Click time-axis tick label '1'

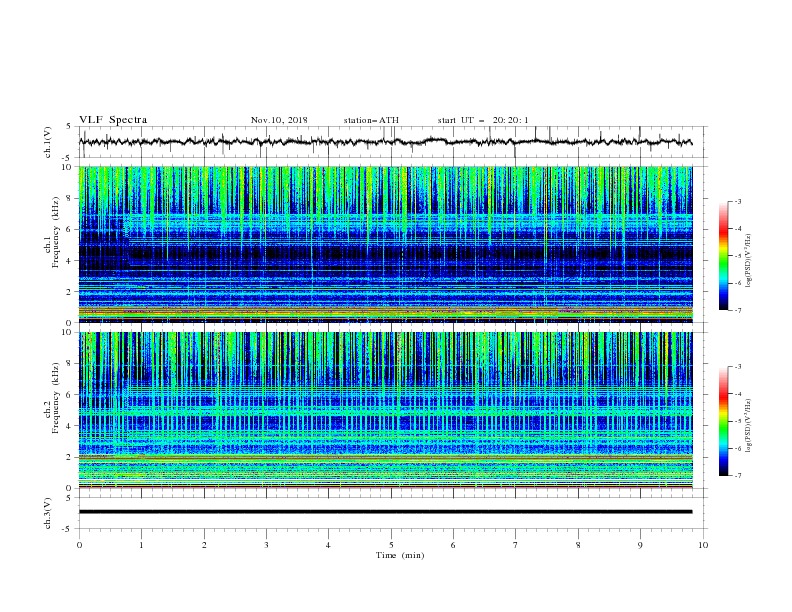(x=141, y=545)
